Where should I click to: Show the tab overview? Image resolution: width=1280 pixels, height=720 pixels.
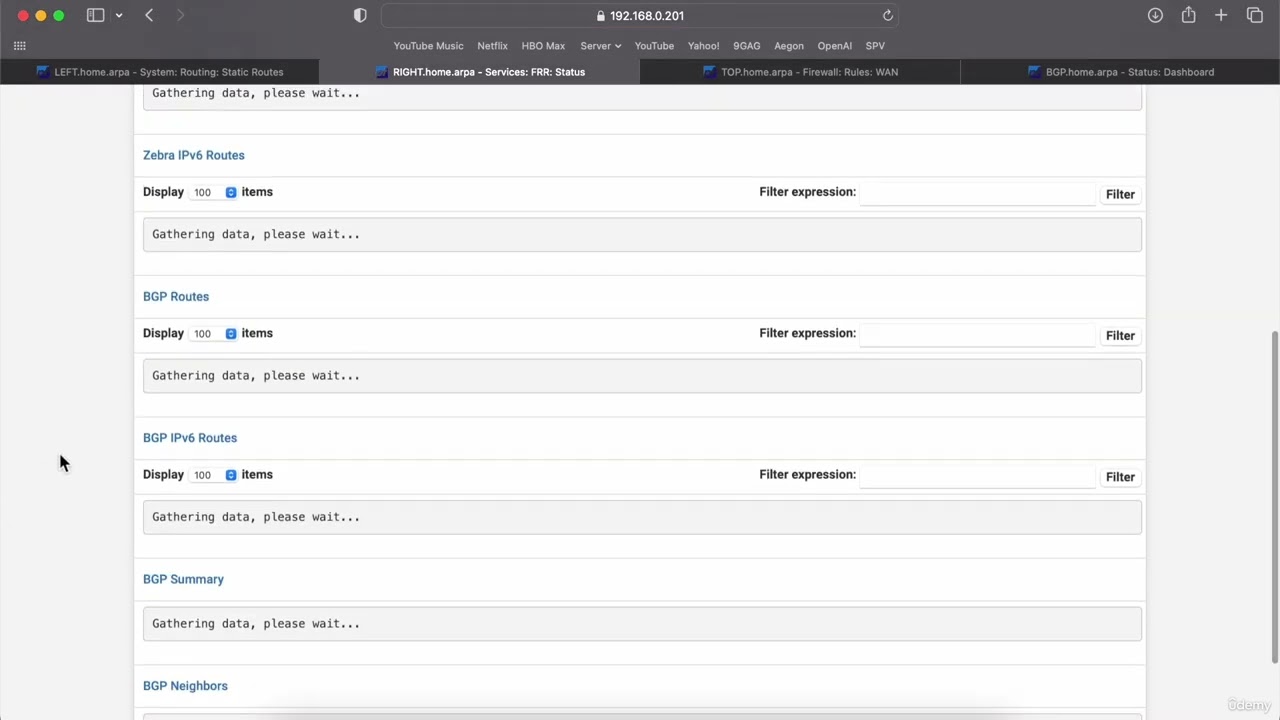click(x=1255, y=15)
